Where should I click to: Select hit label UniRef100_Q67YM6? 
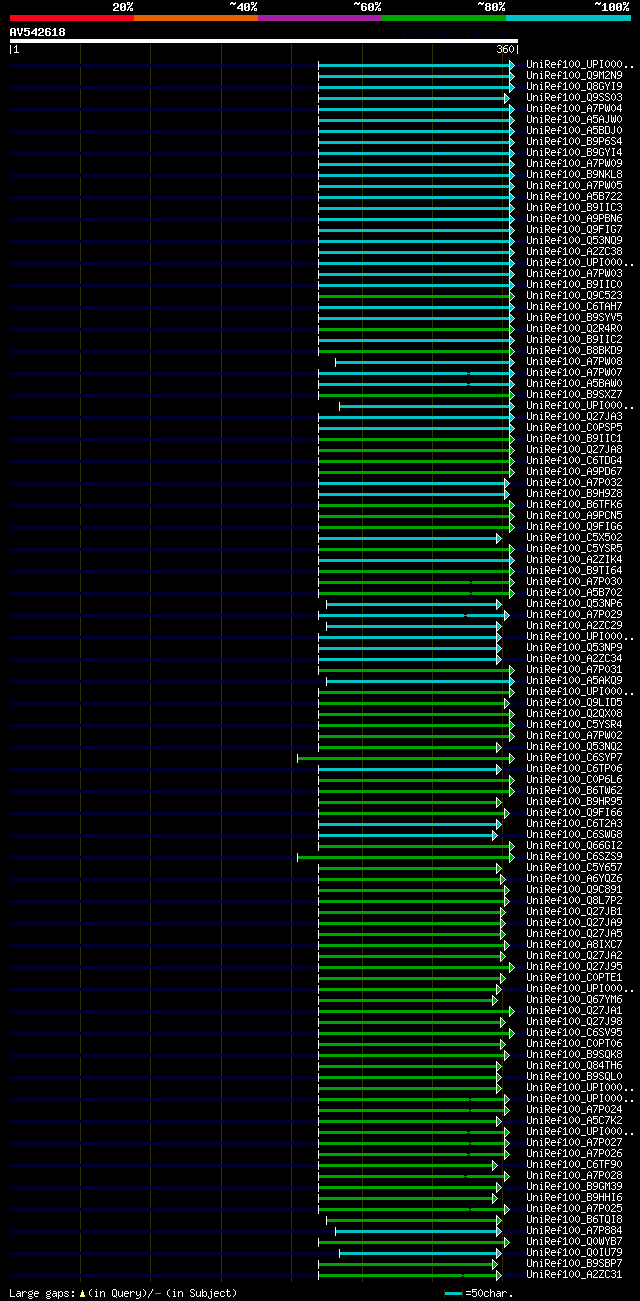(574, 999)
